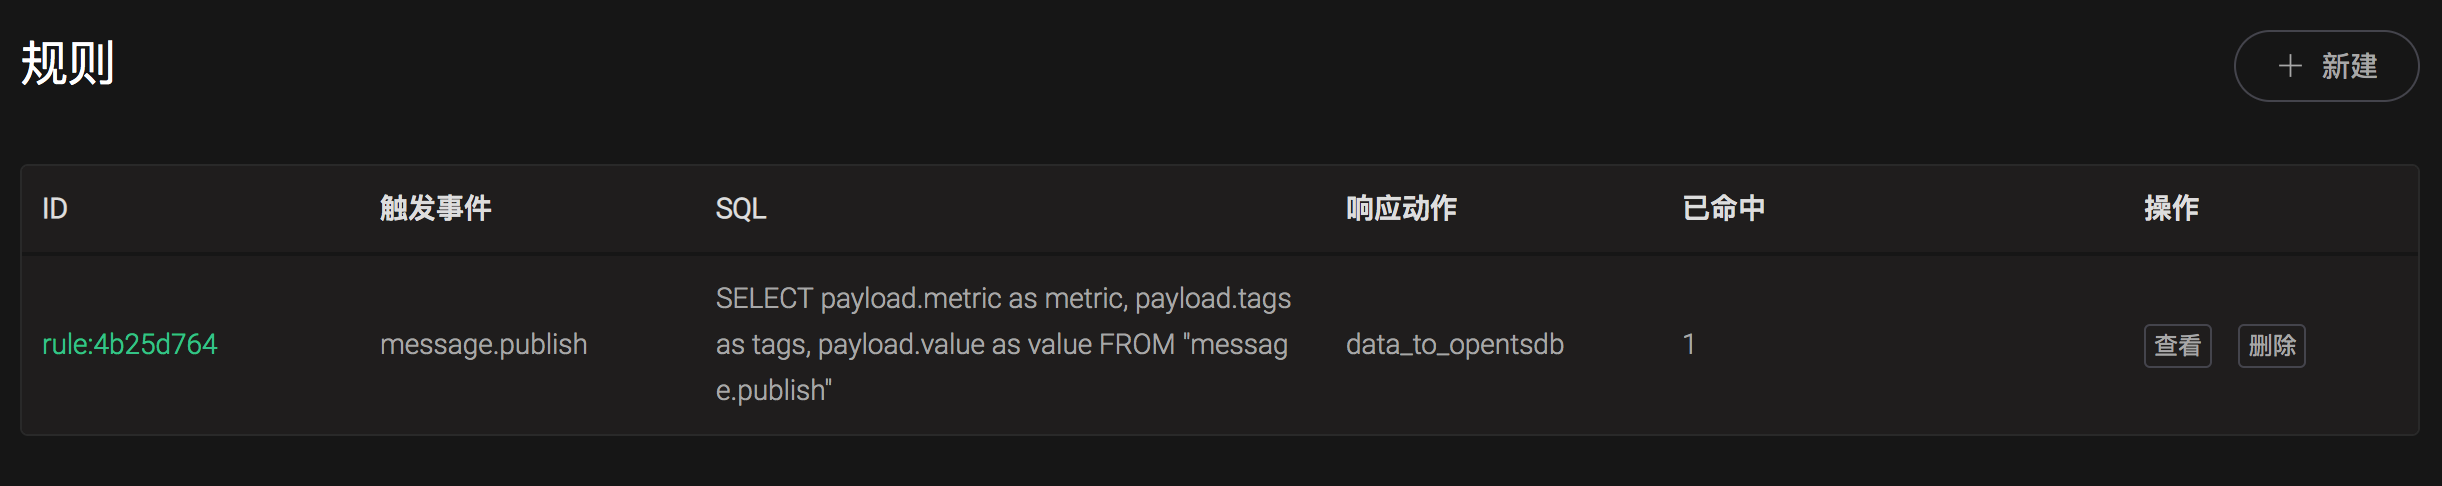Click the 触发事件 column header

pos(435,208)
